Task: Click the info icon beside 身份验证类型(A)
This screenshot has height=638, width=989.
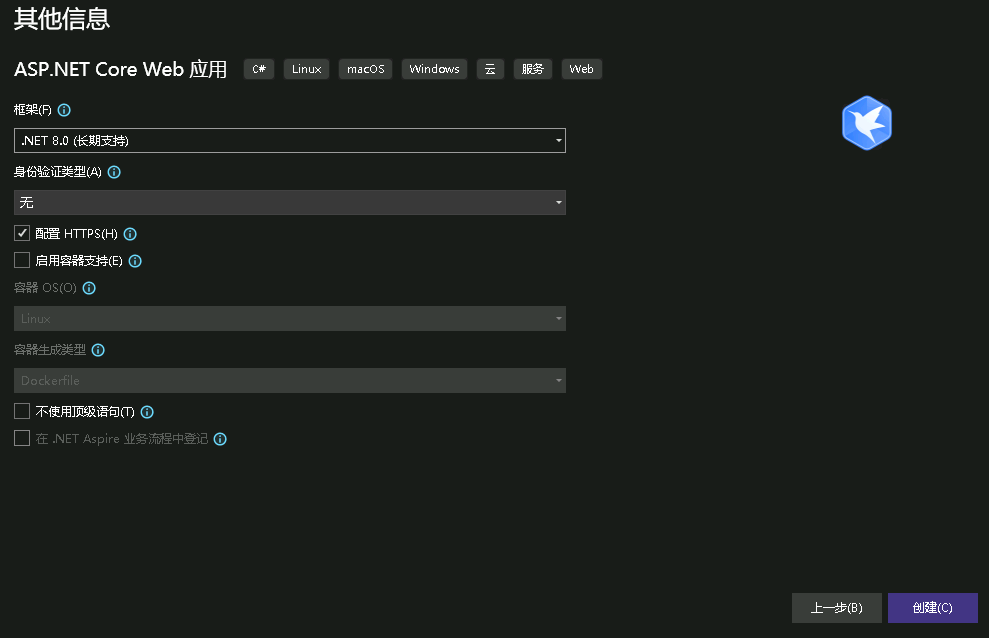Action: pyautogui.click(x=114, y=172)
